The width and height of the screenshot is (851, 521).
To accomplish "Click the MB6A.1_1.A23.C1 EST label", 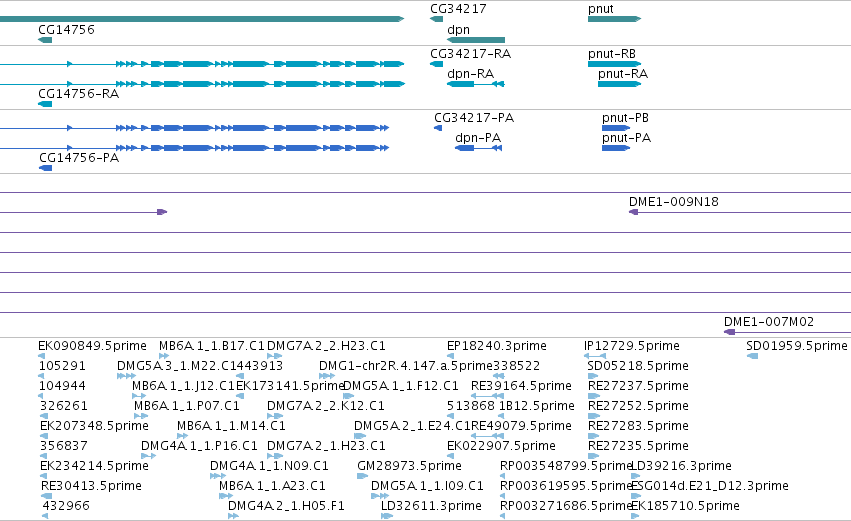I will [x=272, y=486].
